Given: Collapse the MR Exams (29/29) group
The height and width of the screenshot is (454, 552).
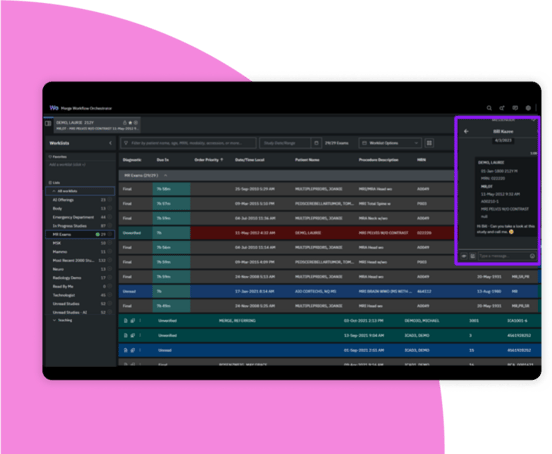Looking at the screenshot, I should (x=165, y=175).
